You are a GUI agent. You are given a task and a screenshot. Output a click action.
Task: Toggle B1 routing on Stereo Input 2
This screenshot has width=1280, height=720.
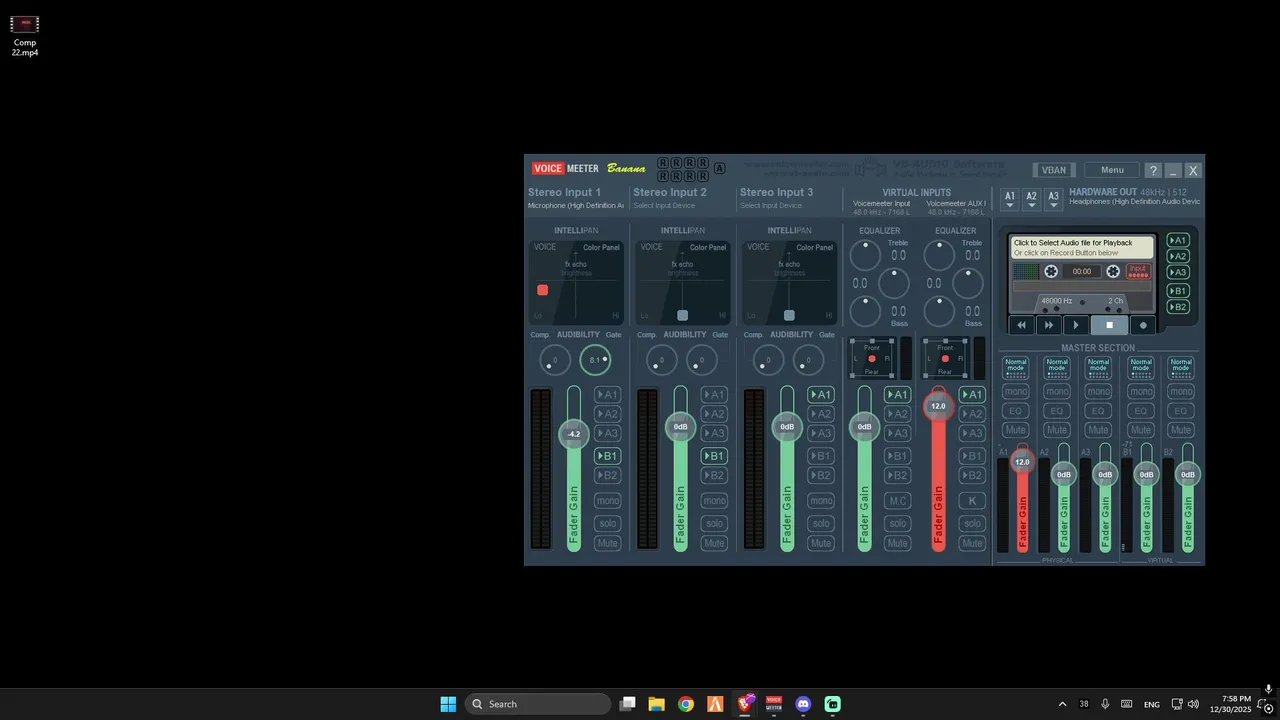click(714, 456)
